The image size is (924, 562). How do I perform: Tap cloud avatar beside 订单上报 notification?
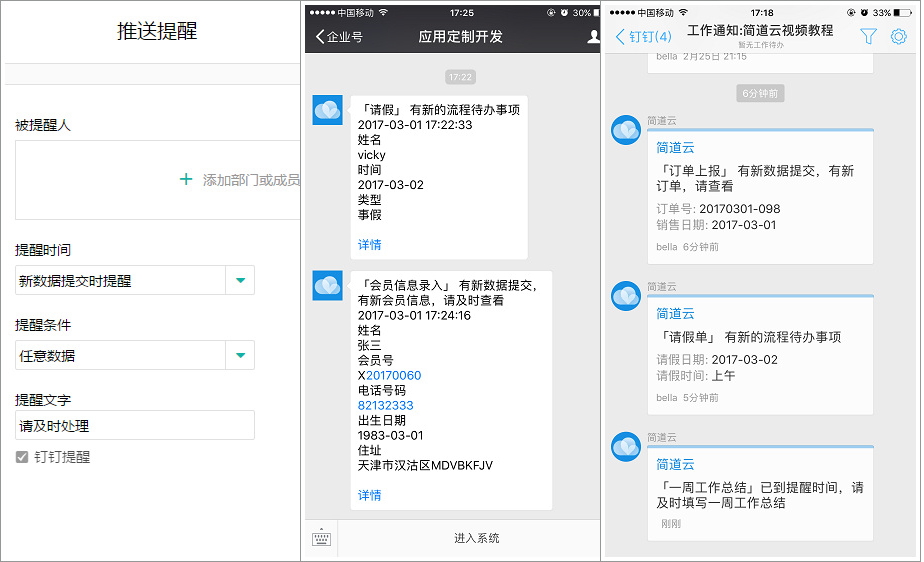click(626, 130)
